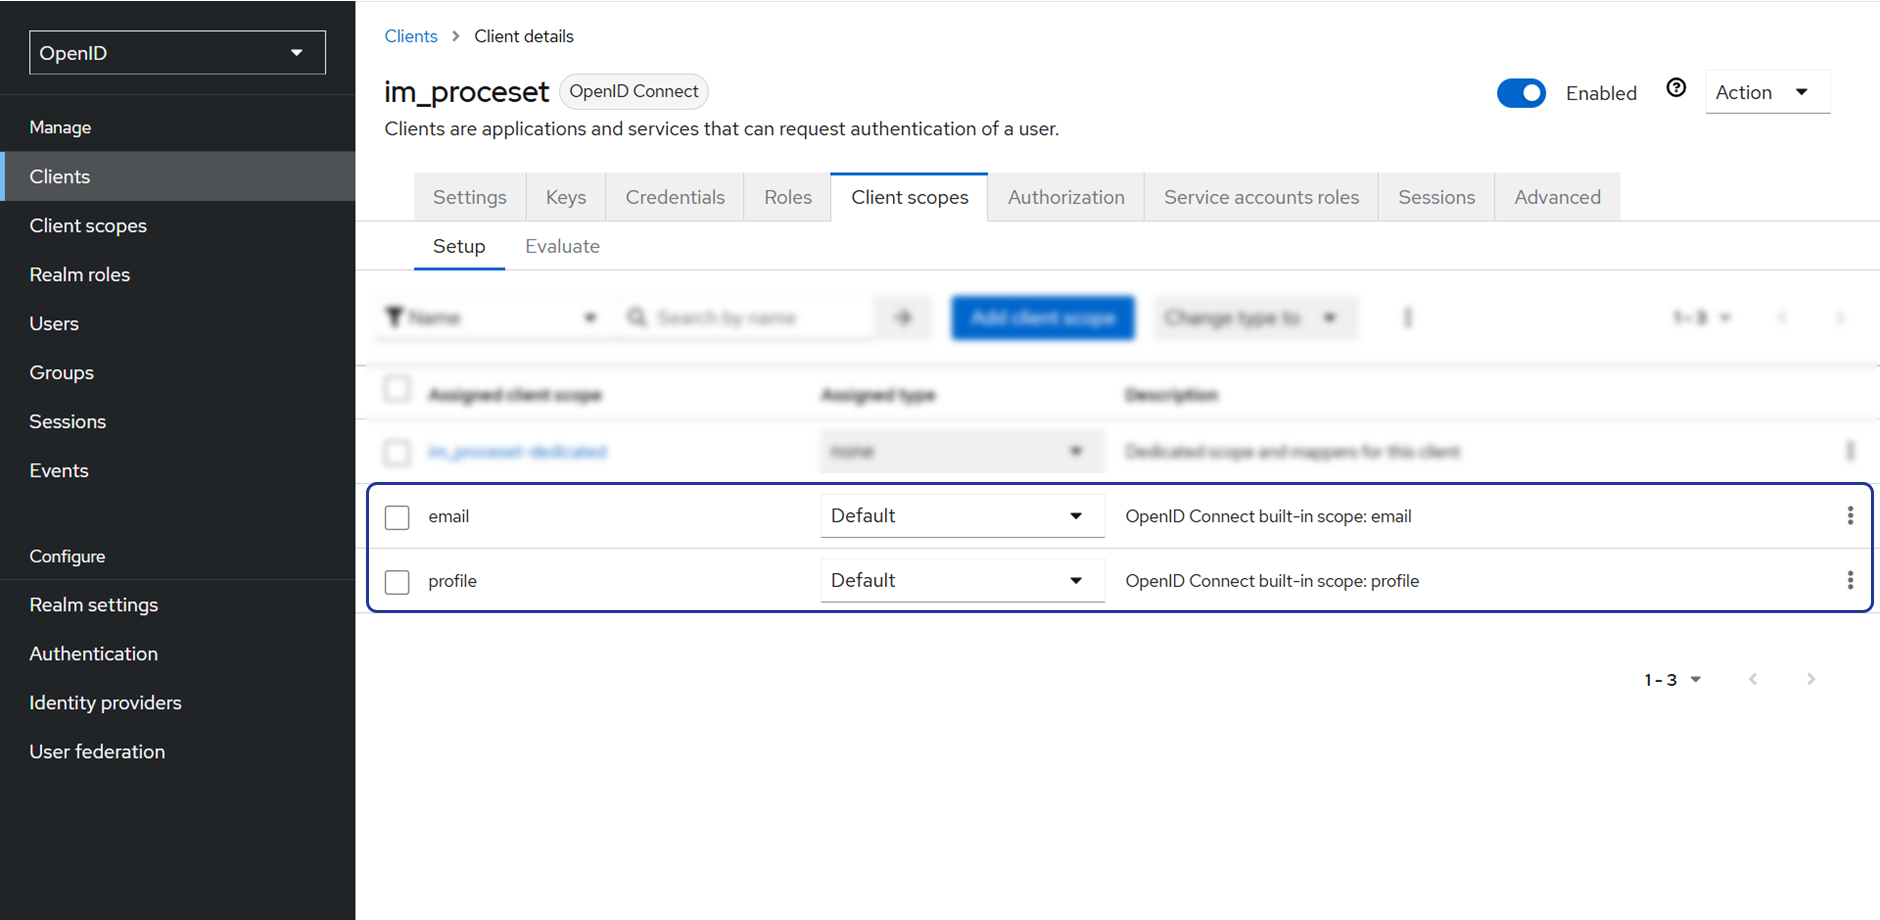The image size is (1880, 920).
Task: Toggle the Enabled switch off
Action: pyautogui.click(x=1521, y=93)
